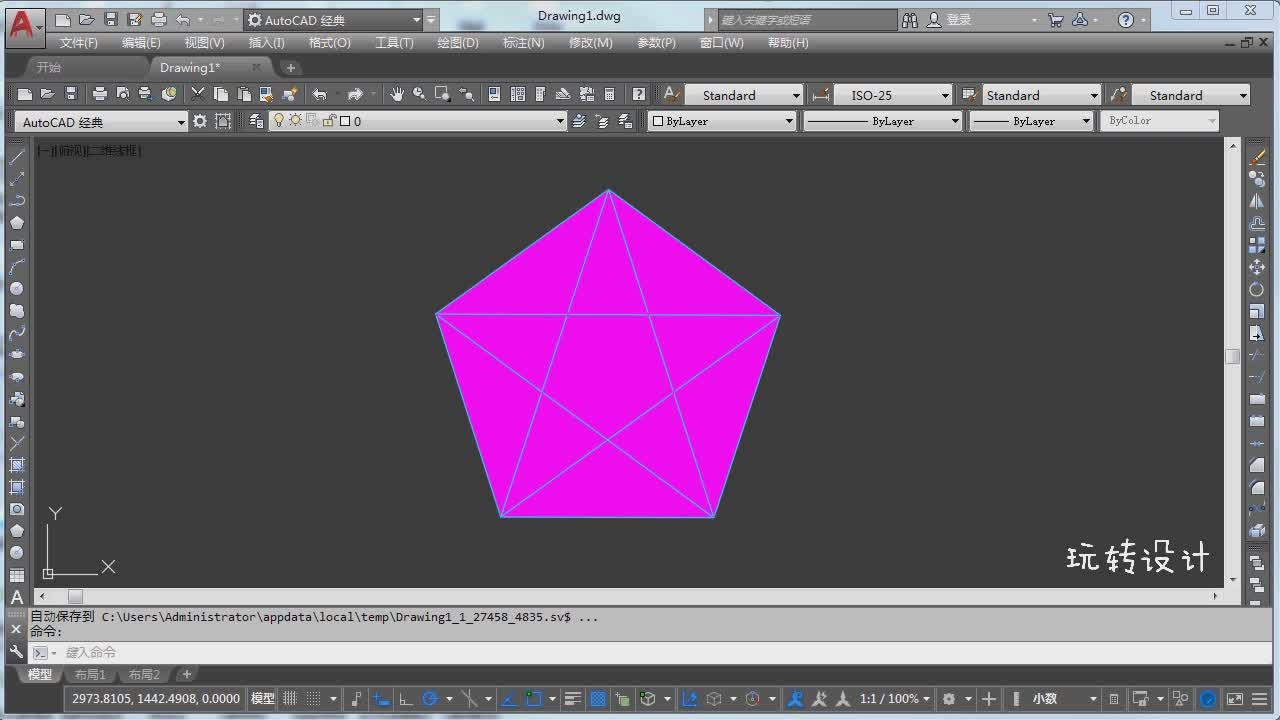Image resolution: width=1280 pixels, height=720 pixels.
Task: Select the multiline Text tool (A)
Action: (17, 597)
